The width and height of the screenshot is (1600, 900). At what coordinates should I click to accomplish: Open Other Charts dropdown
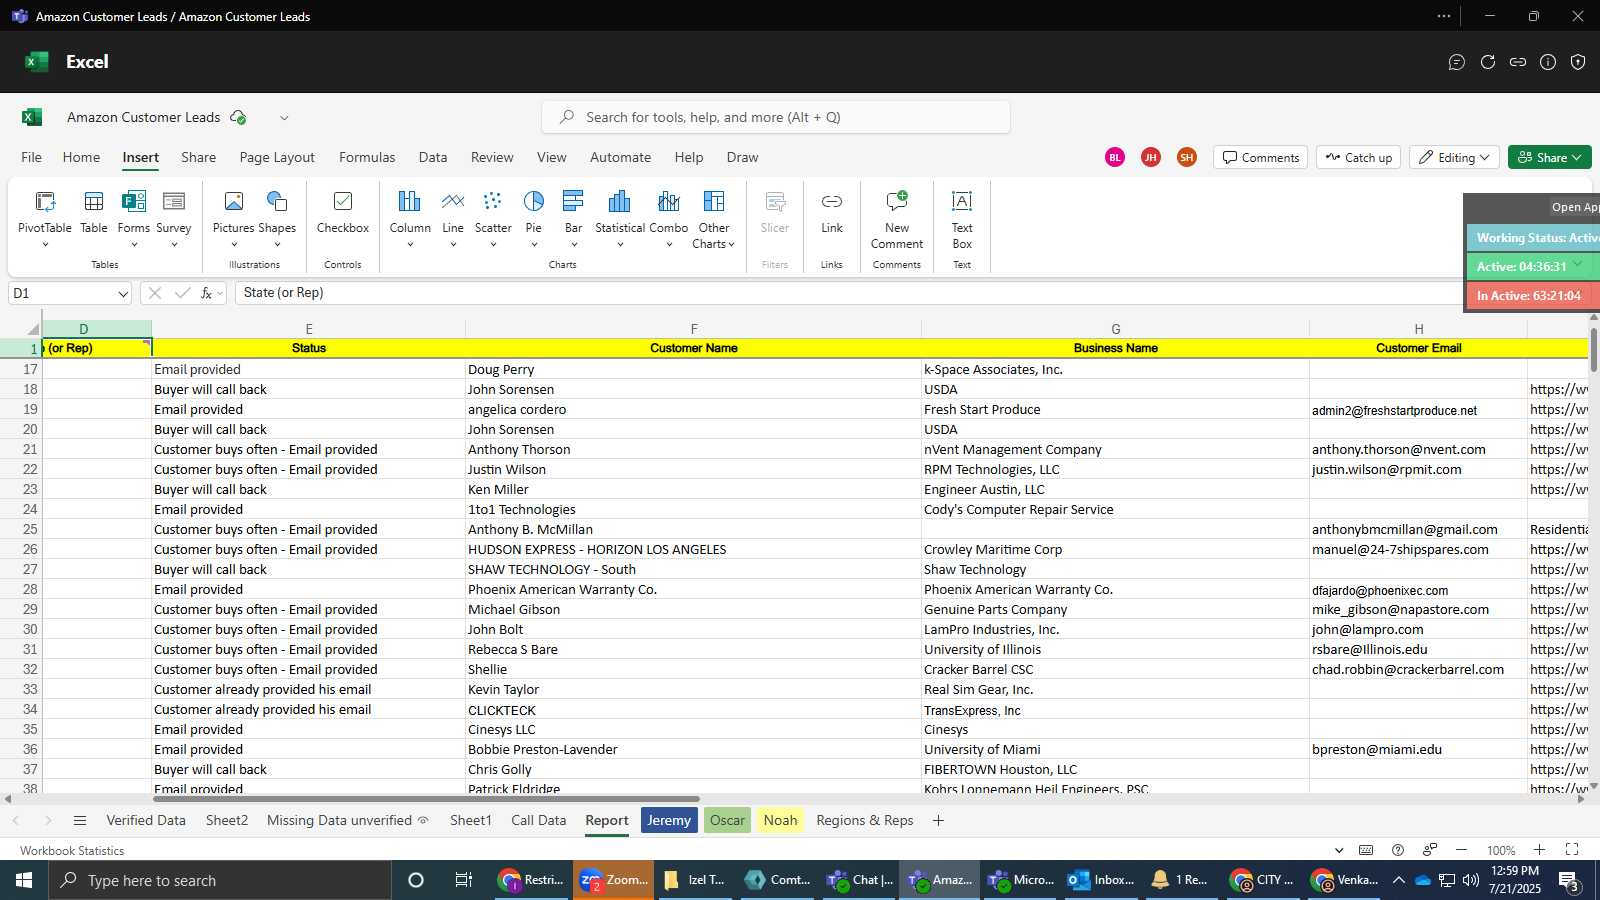714,219
